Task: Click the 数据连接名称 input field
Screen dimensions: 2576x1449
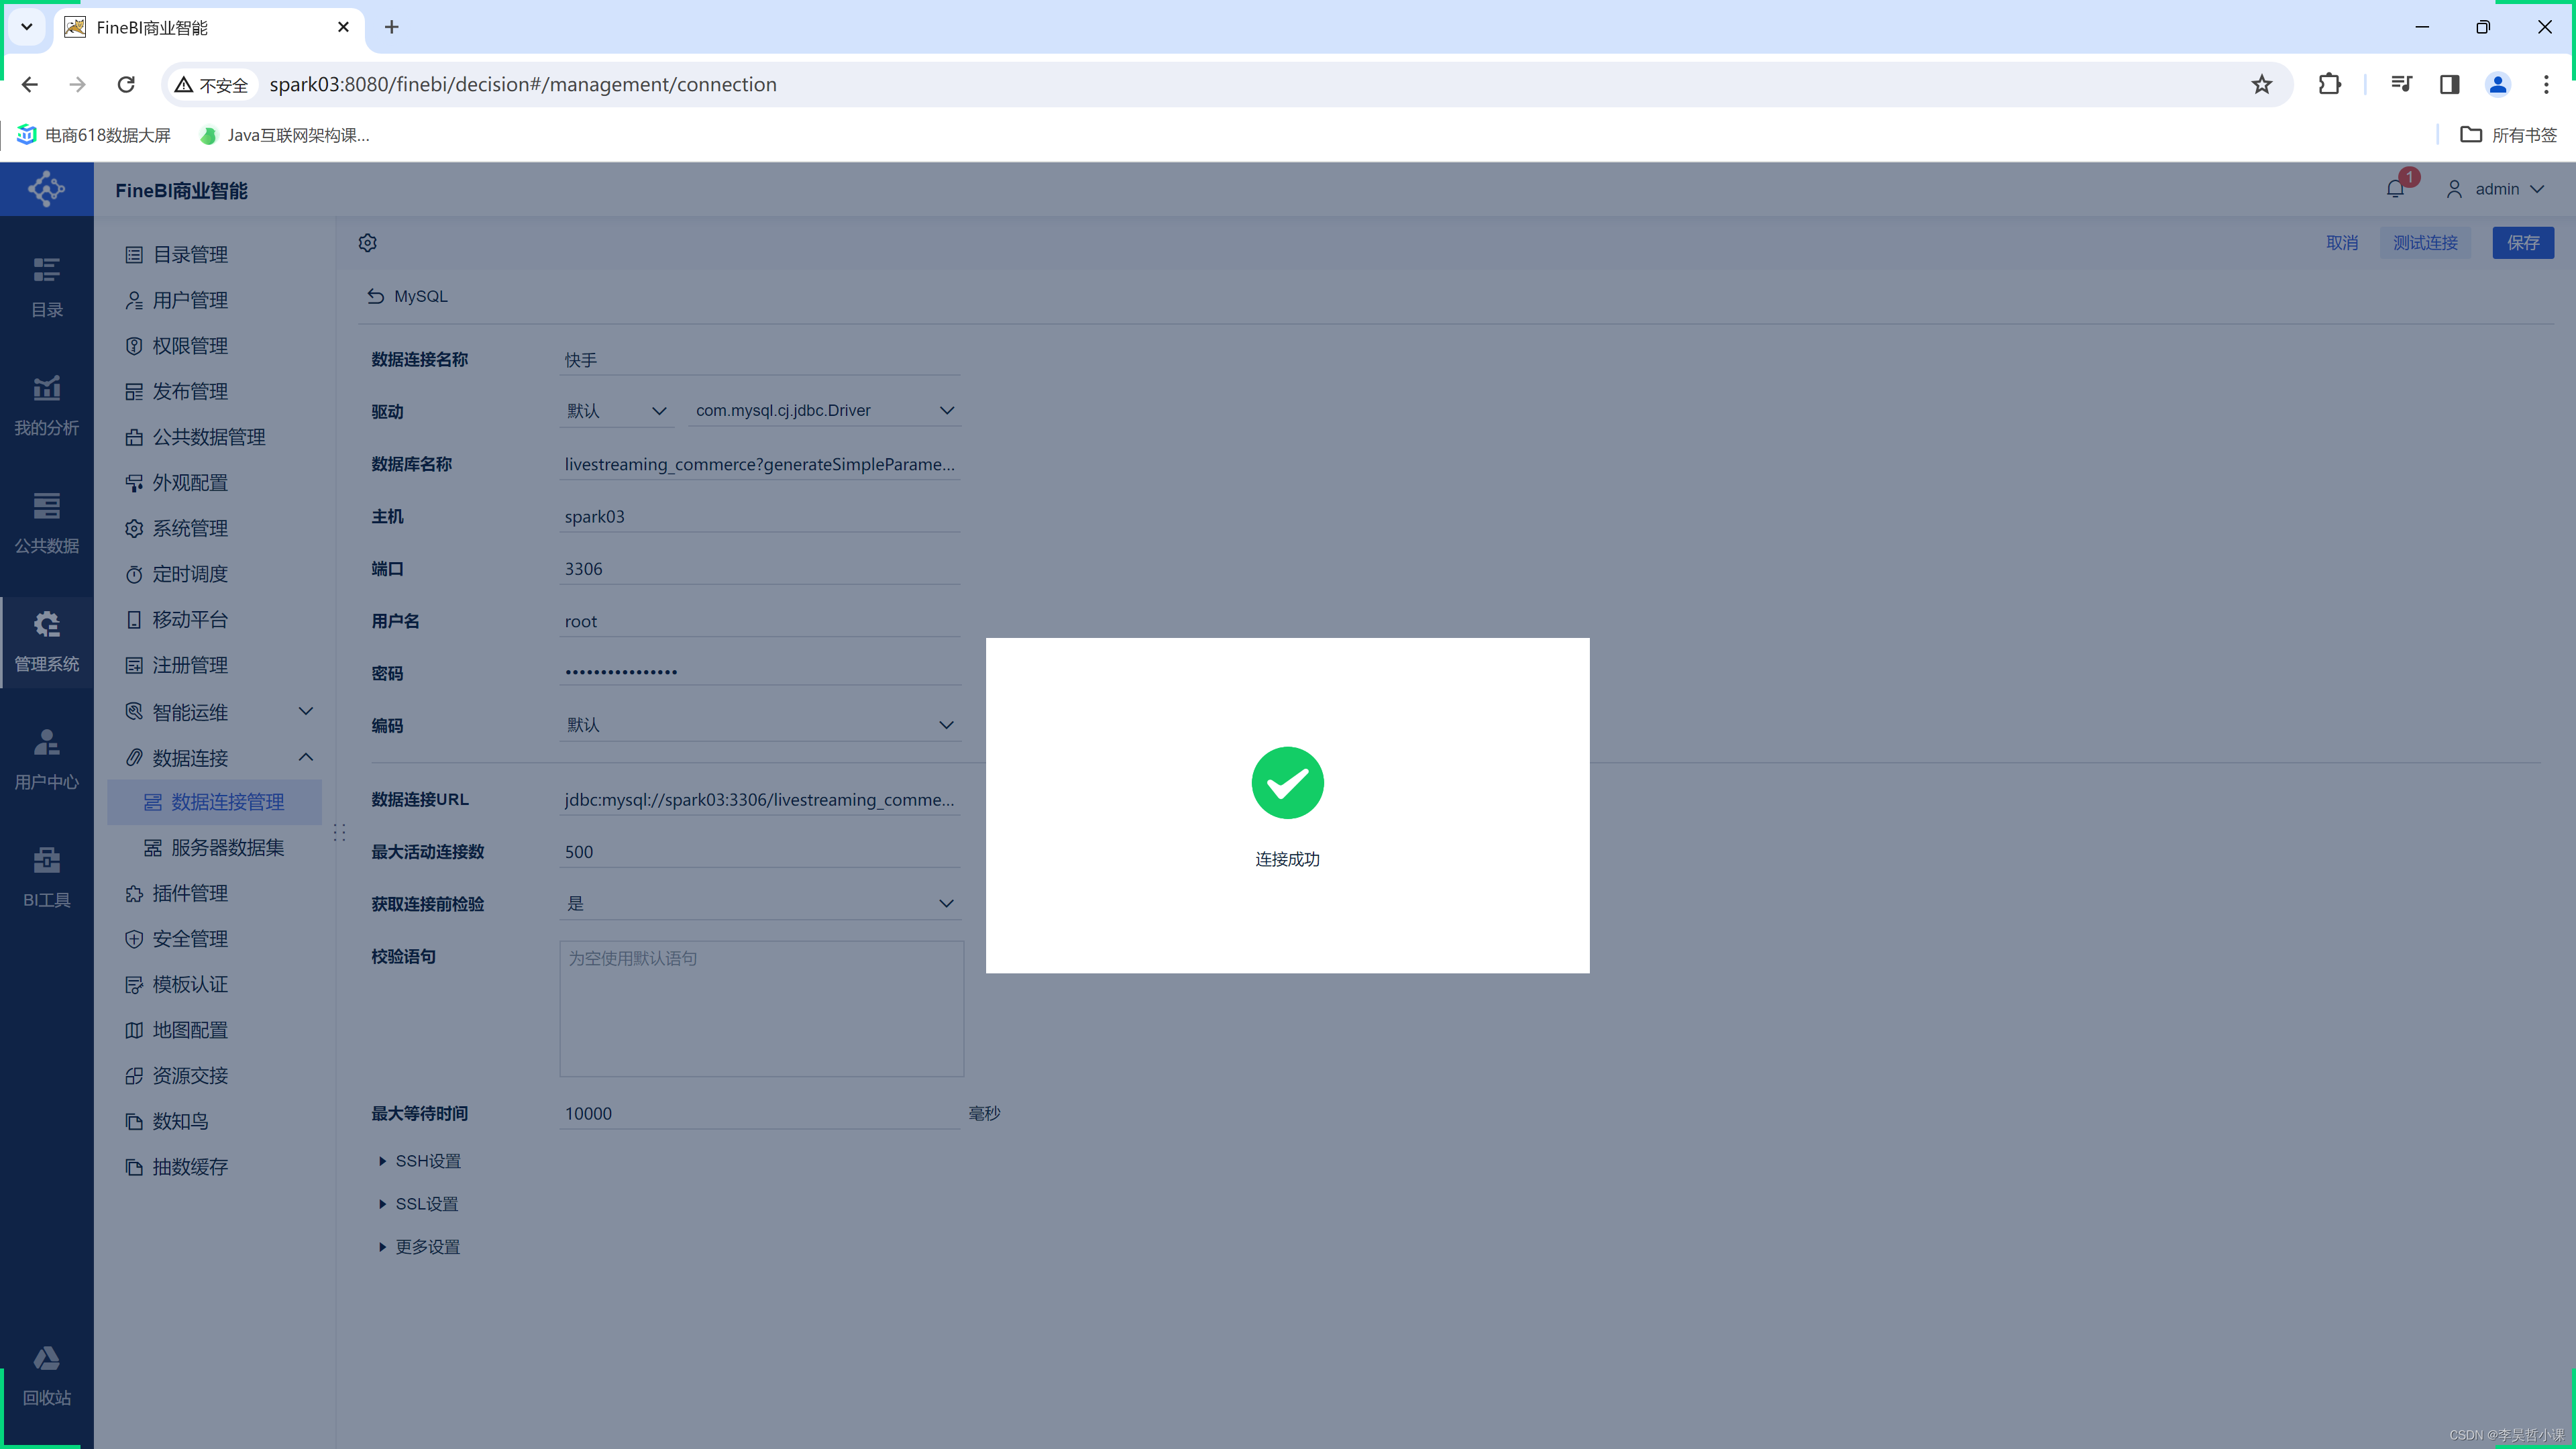Action: tap(760, 360)
